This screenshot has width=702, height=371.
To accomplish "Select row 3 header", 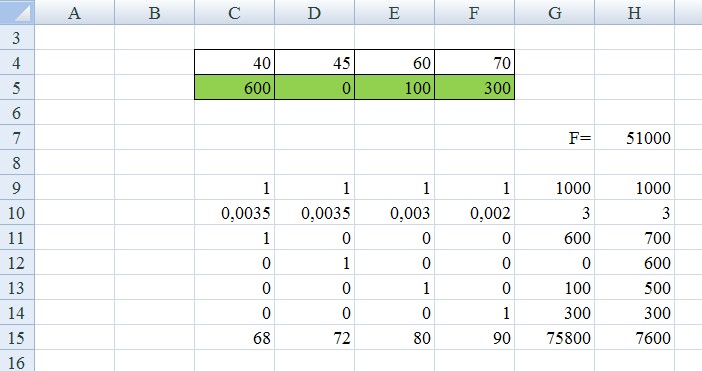I will click(17, 37).
